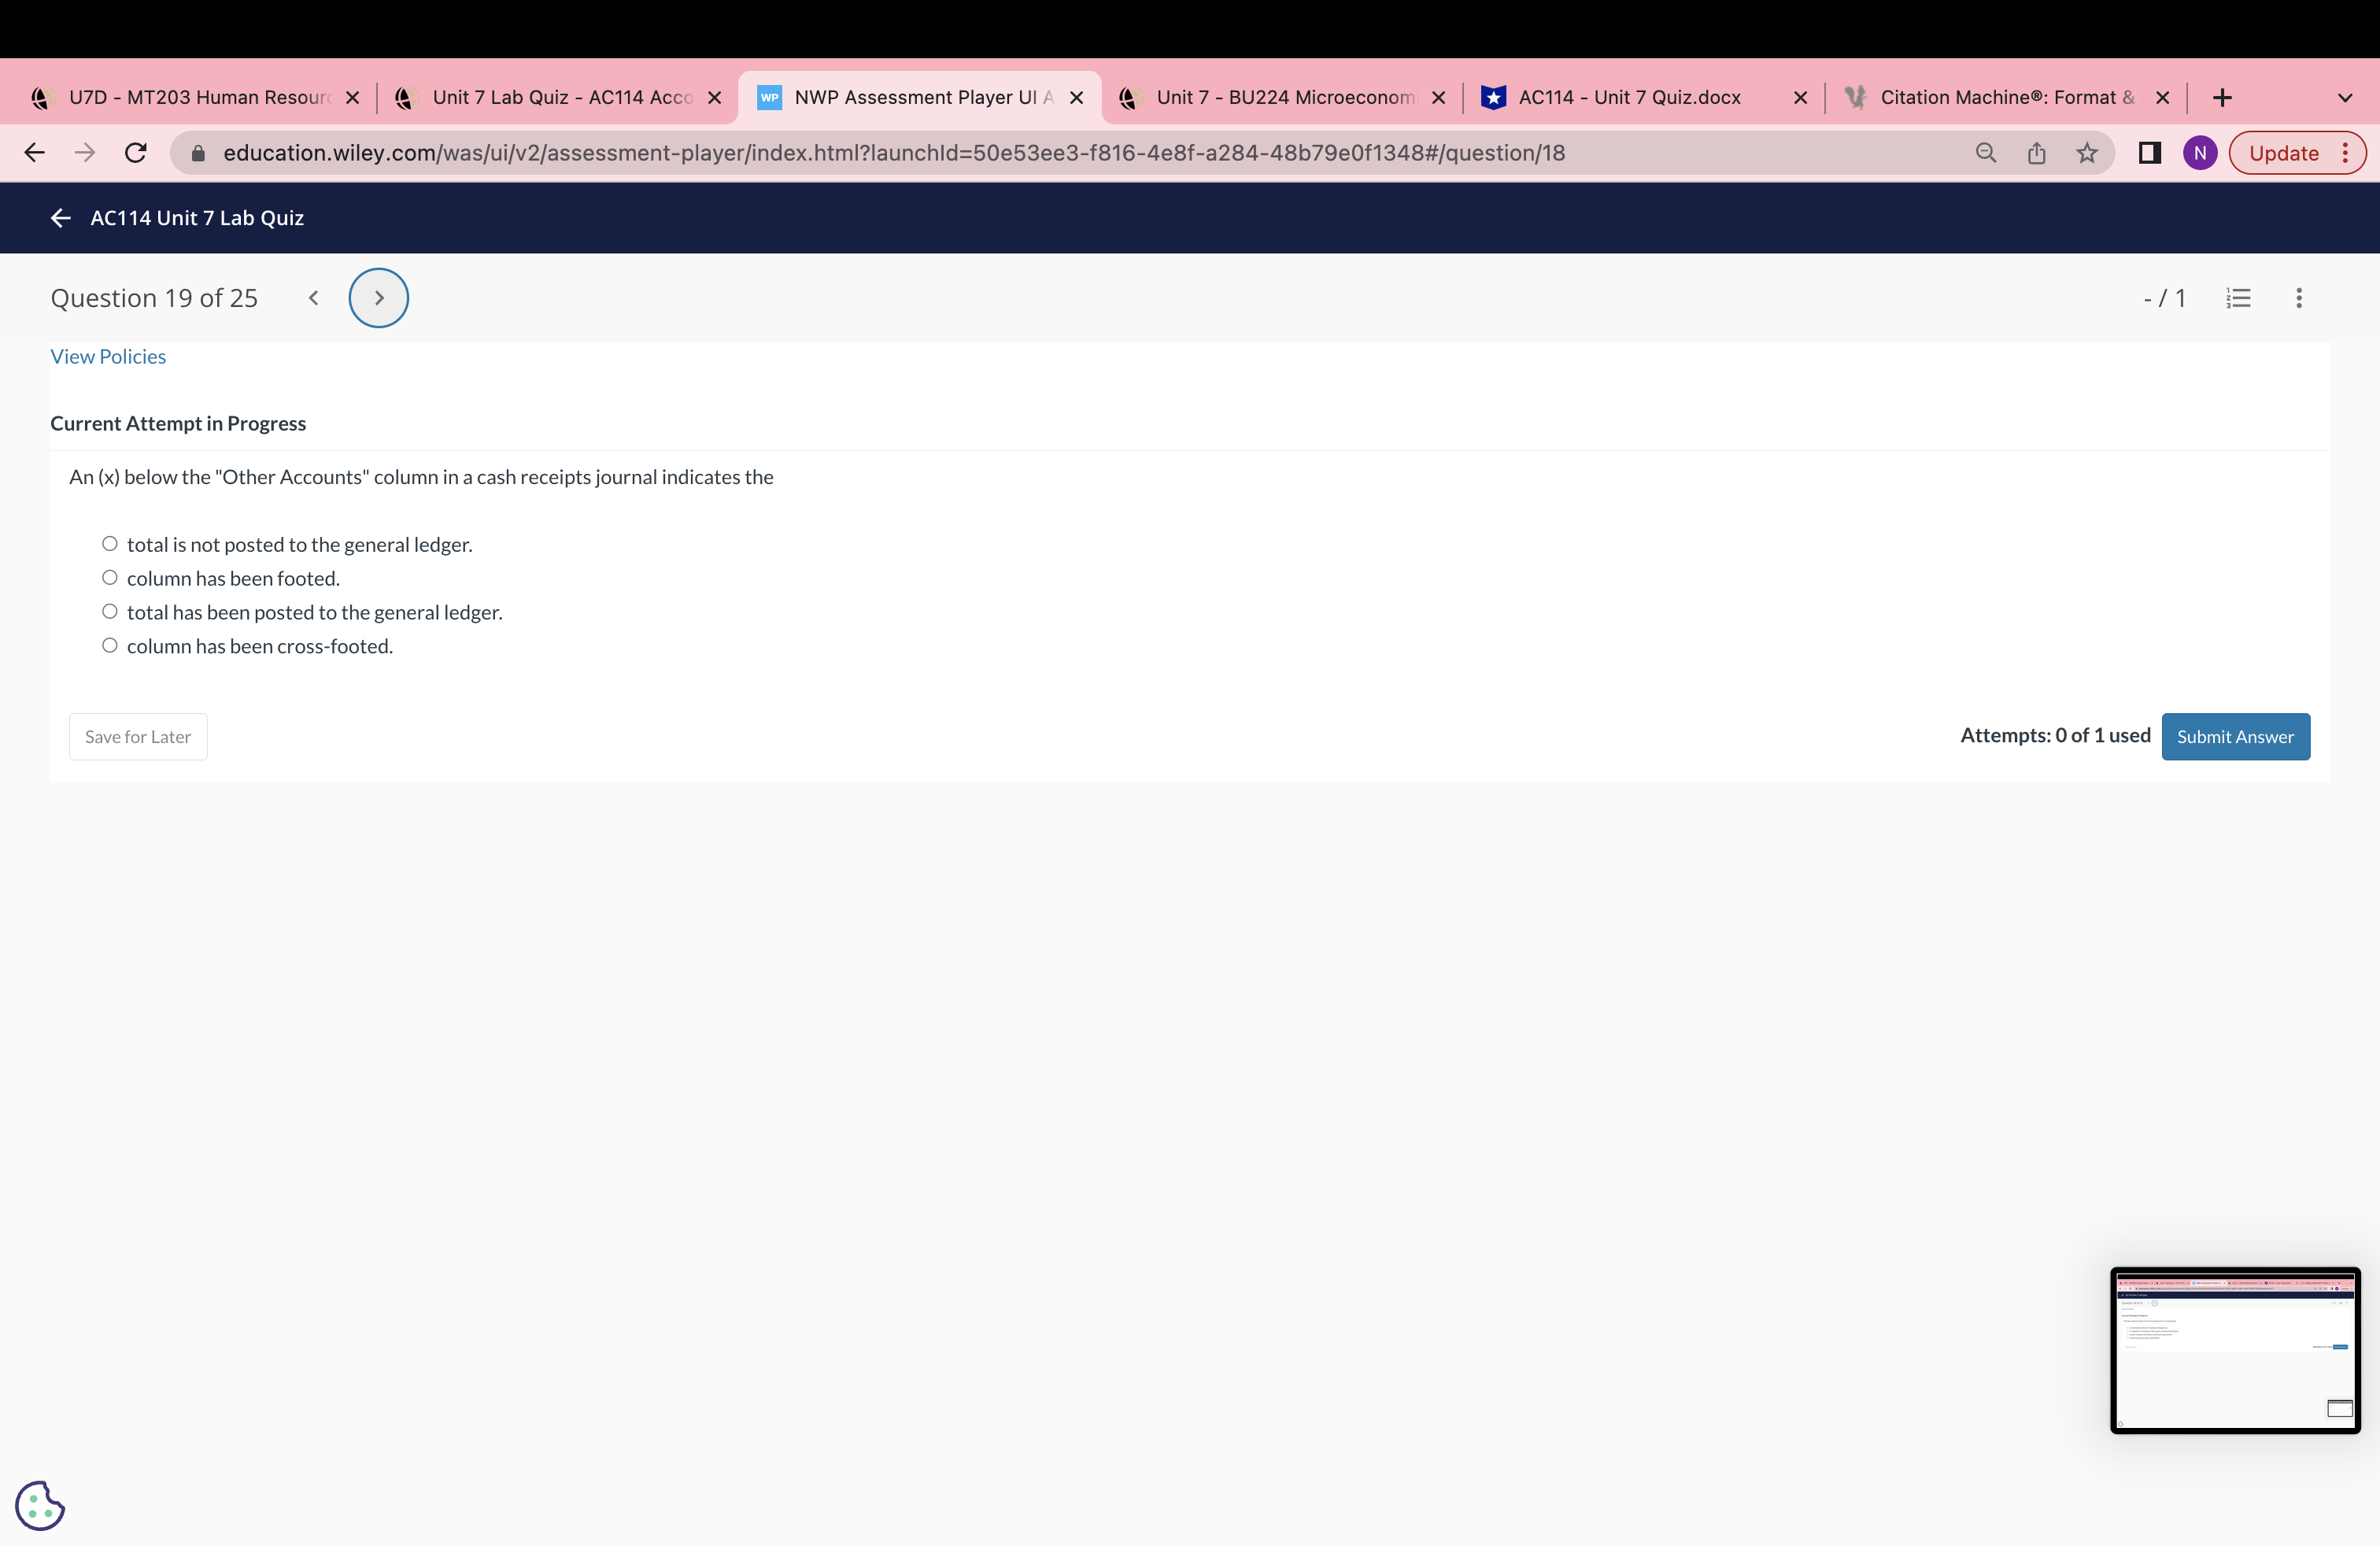Reload the page with the refresh icon
The image size is (2380, 1546).
coord(136,153)
